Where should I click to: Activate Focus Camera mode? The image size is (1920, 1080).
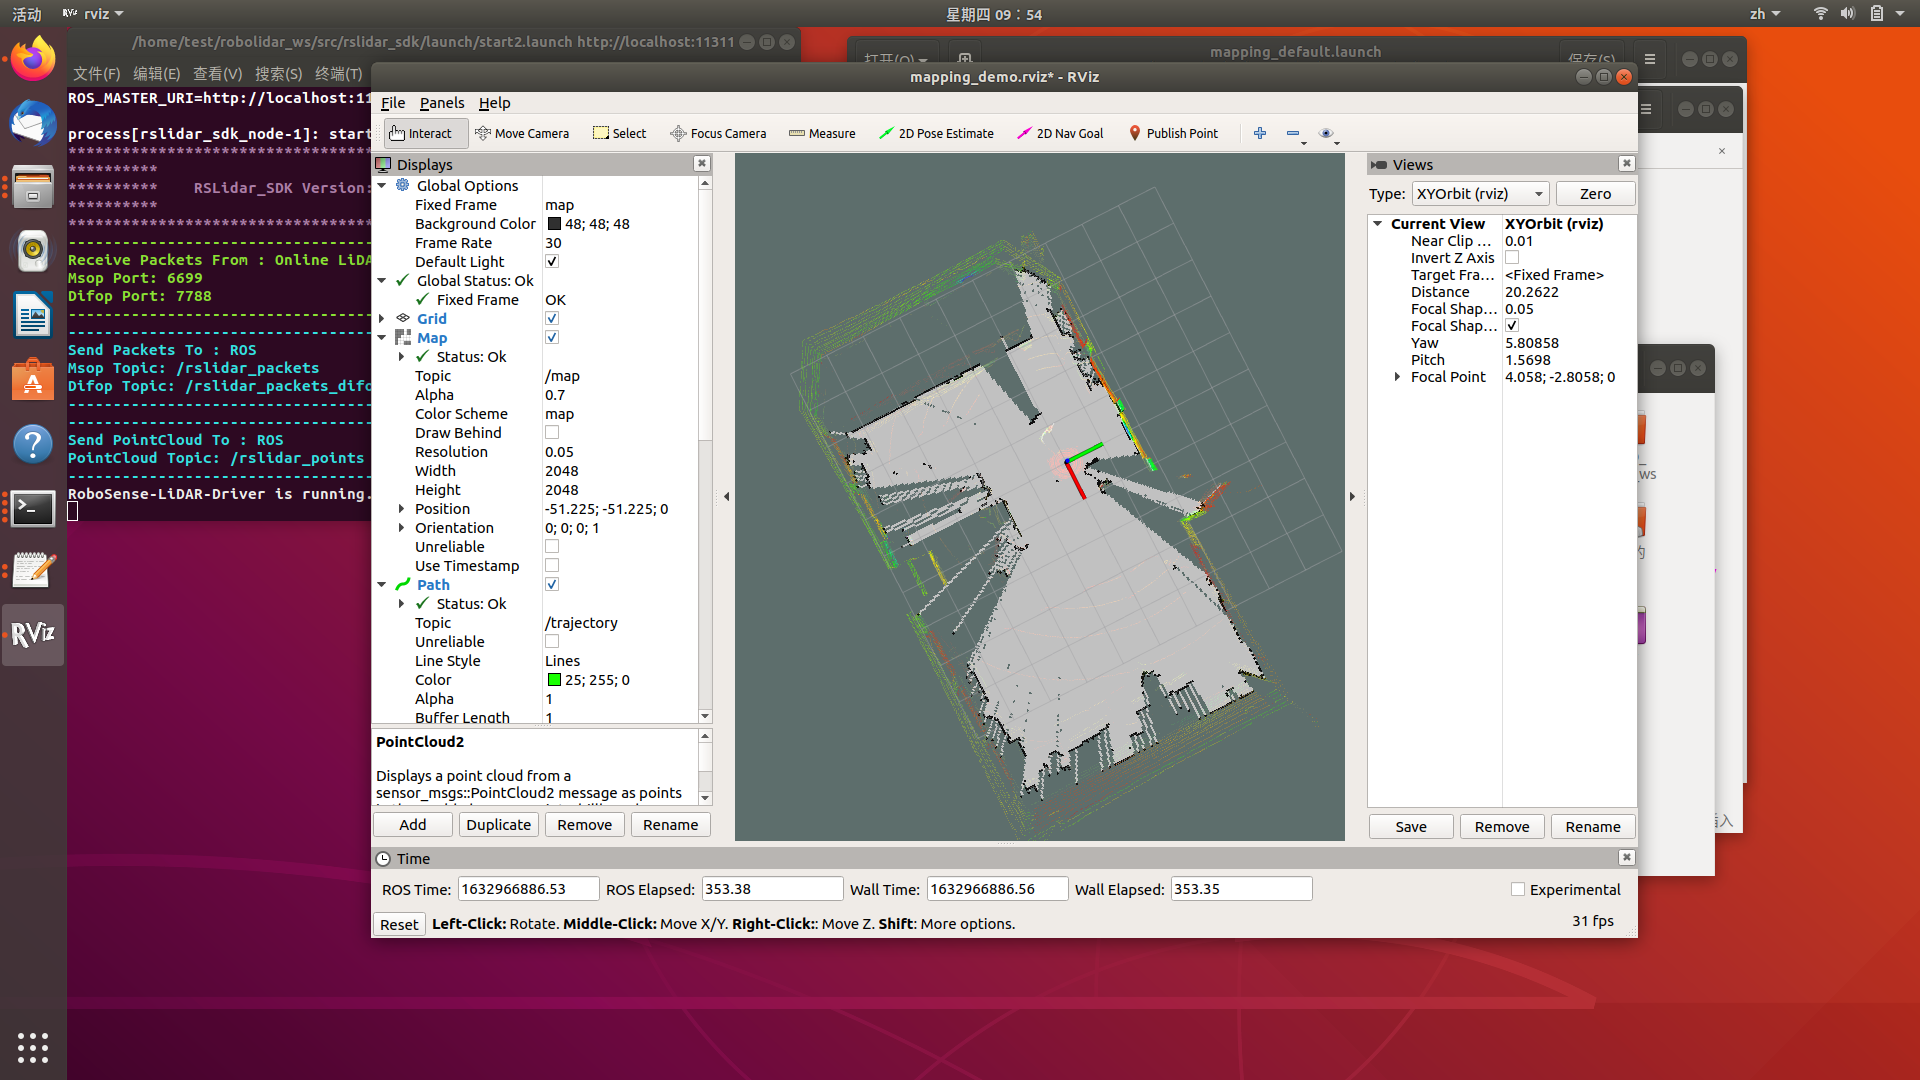pos(718,133)
